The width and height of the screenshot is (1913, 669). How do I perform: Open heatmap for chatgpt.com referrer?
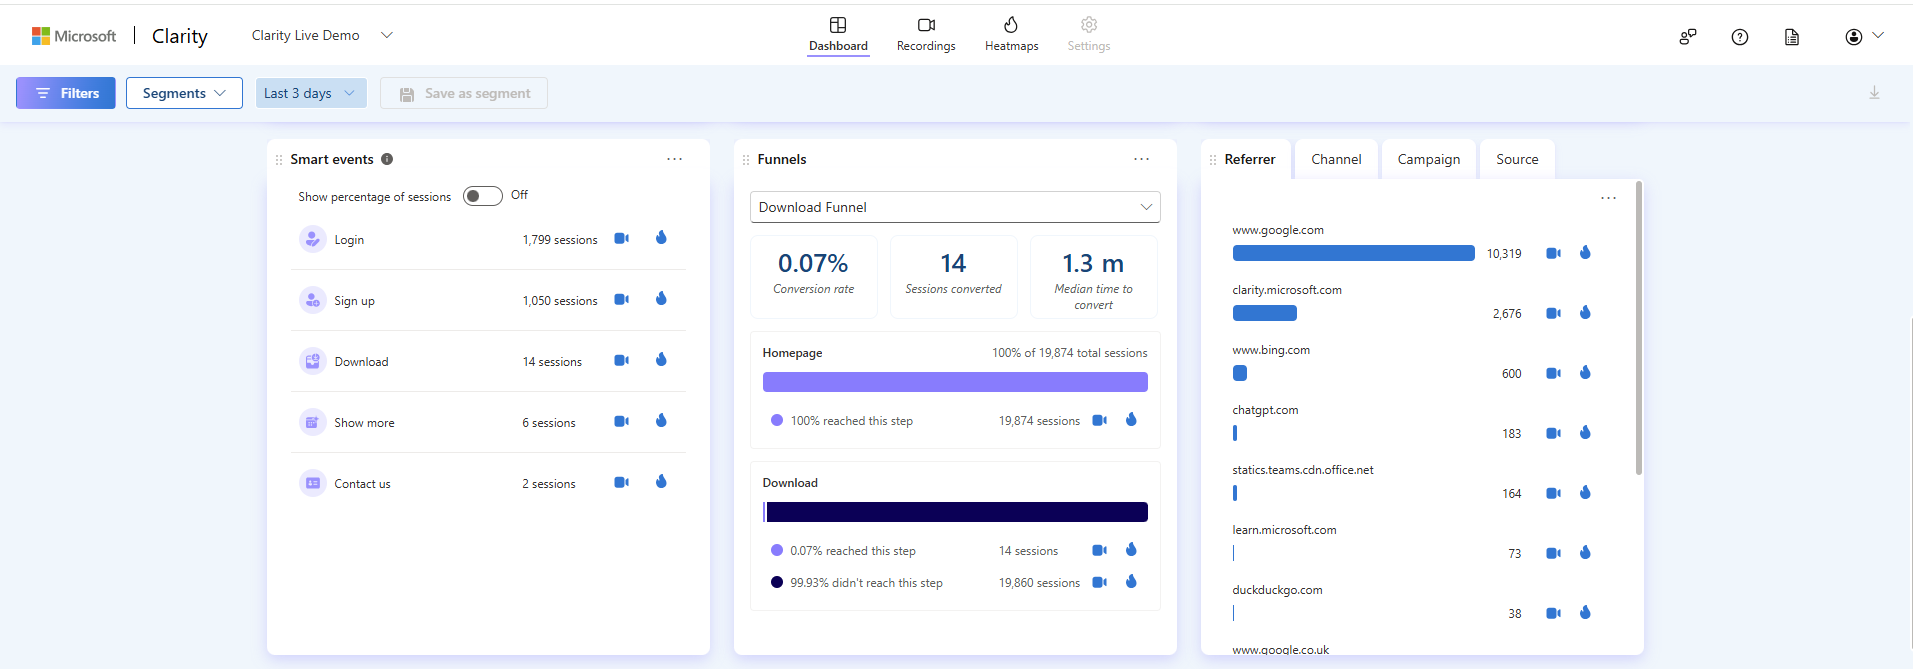tap(1585, 433)
